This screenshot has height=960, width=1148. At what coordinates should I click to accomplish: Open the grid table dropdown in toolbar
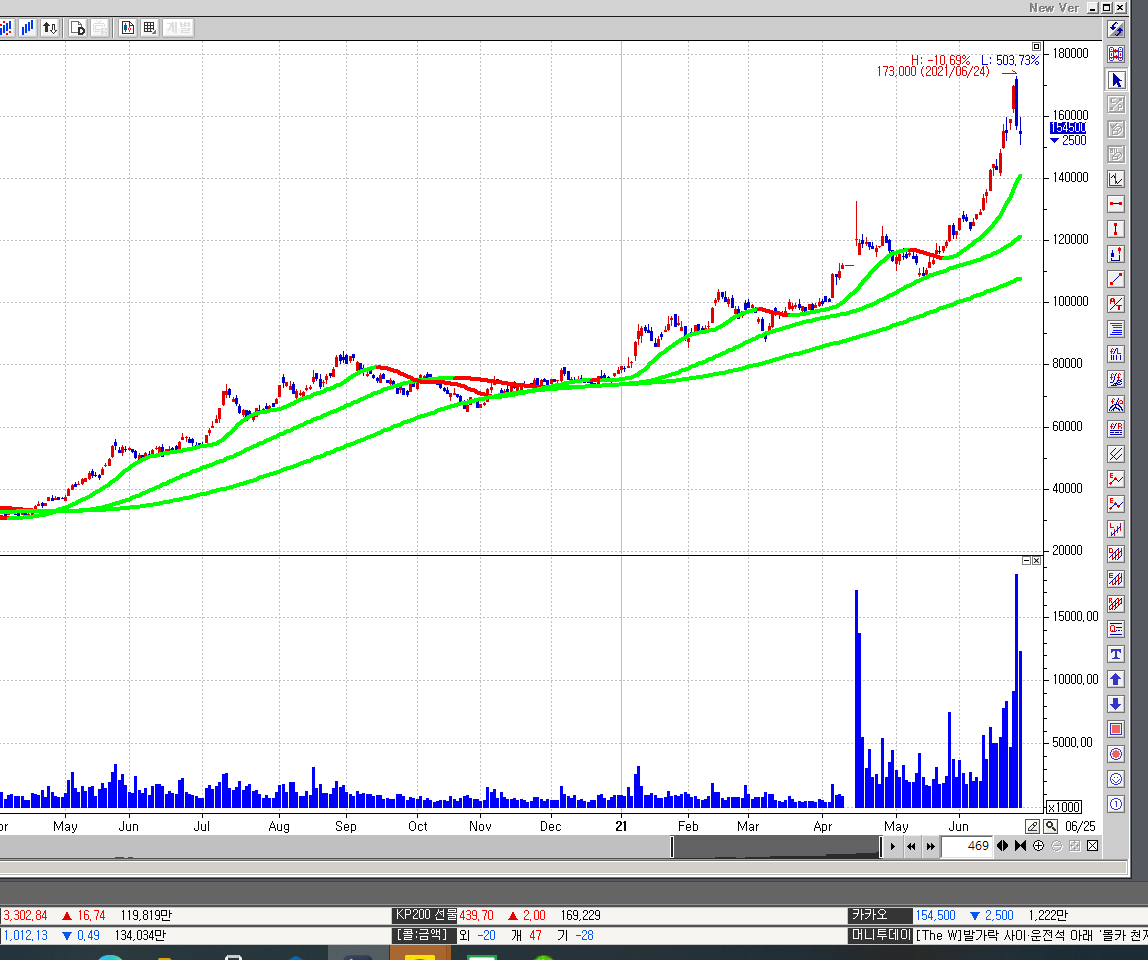click(149, 28)
